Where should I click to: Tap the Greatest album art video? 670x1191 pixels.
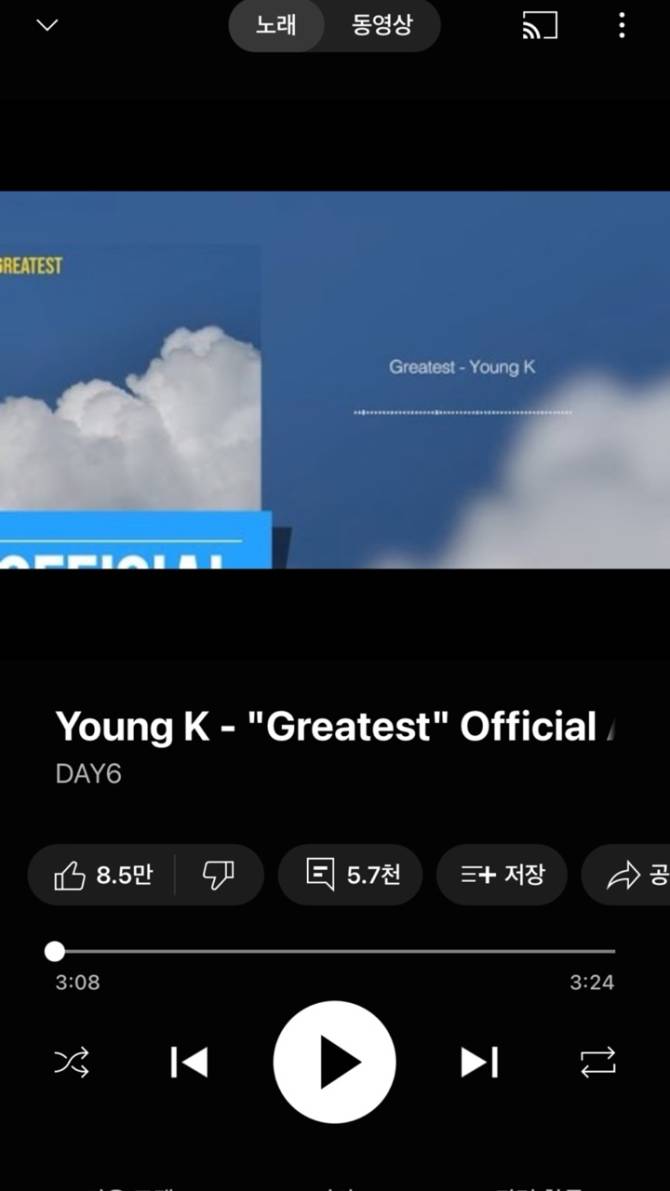tap(335, 379)
